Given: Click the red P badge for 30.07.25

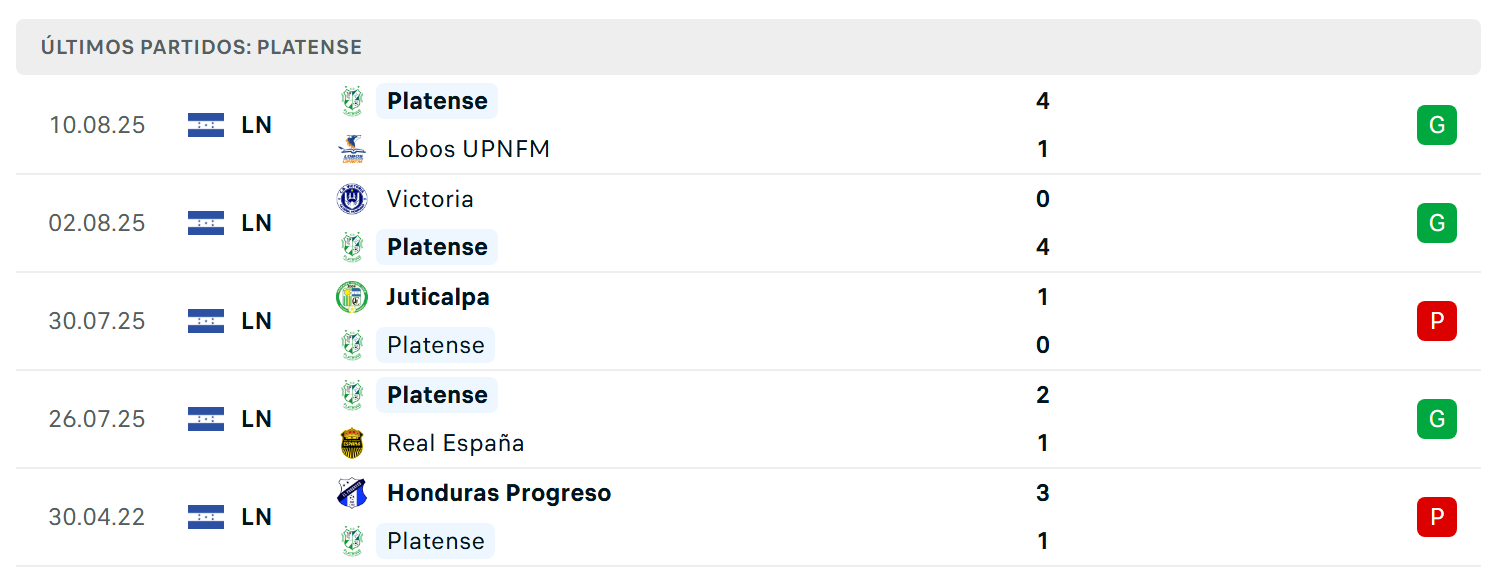Looking at the screenshot, I should (x=1437, y=321).
